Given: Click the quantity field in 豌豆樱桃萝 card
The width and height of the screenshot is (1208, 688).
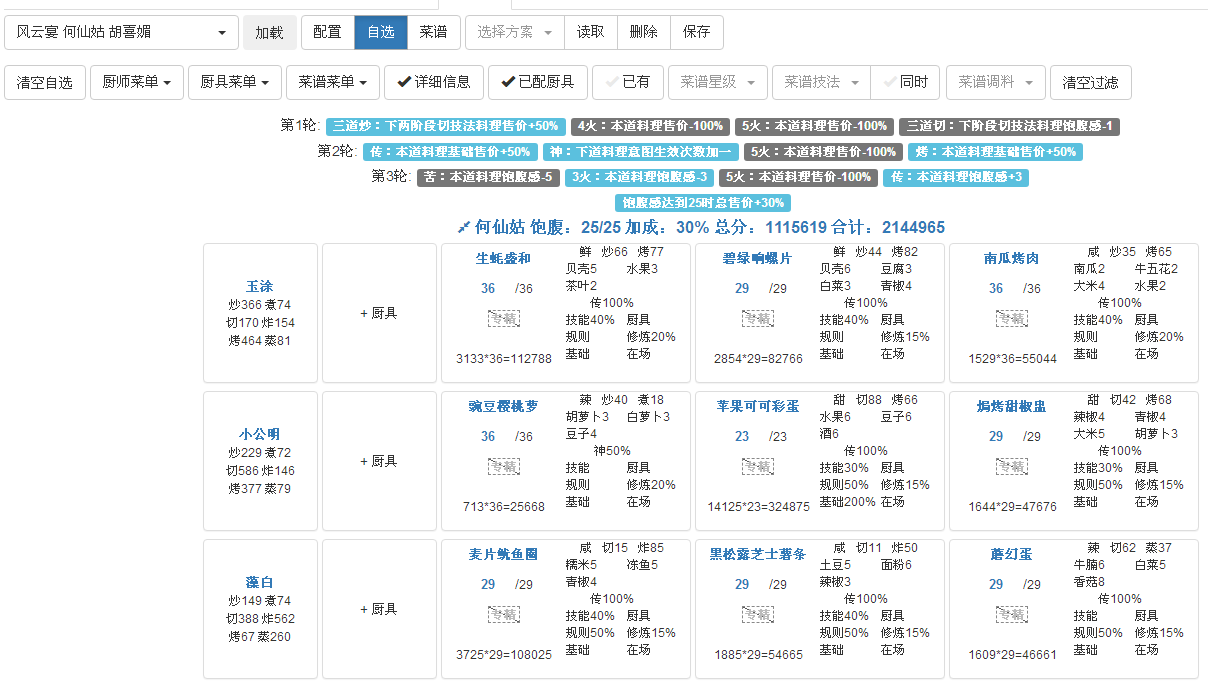Looking at the screenshot, I should tap(488, 436).
